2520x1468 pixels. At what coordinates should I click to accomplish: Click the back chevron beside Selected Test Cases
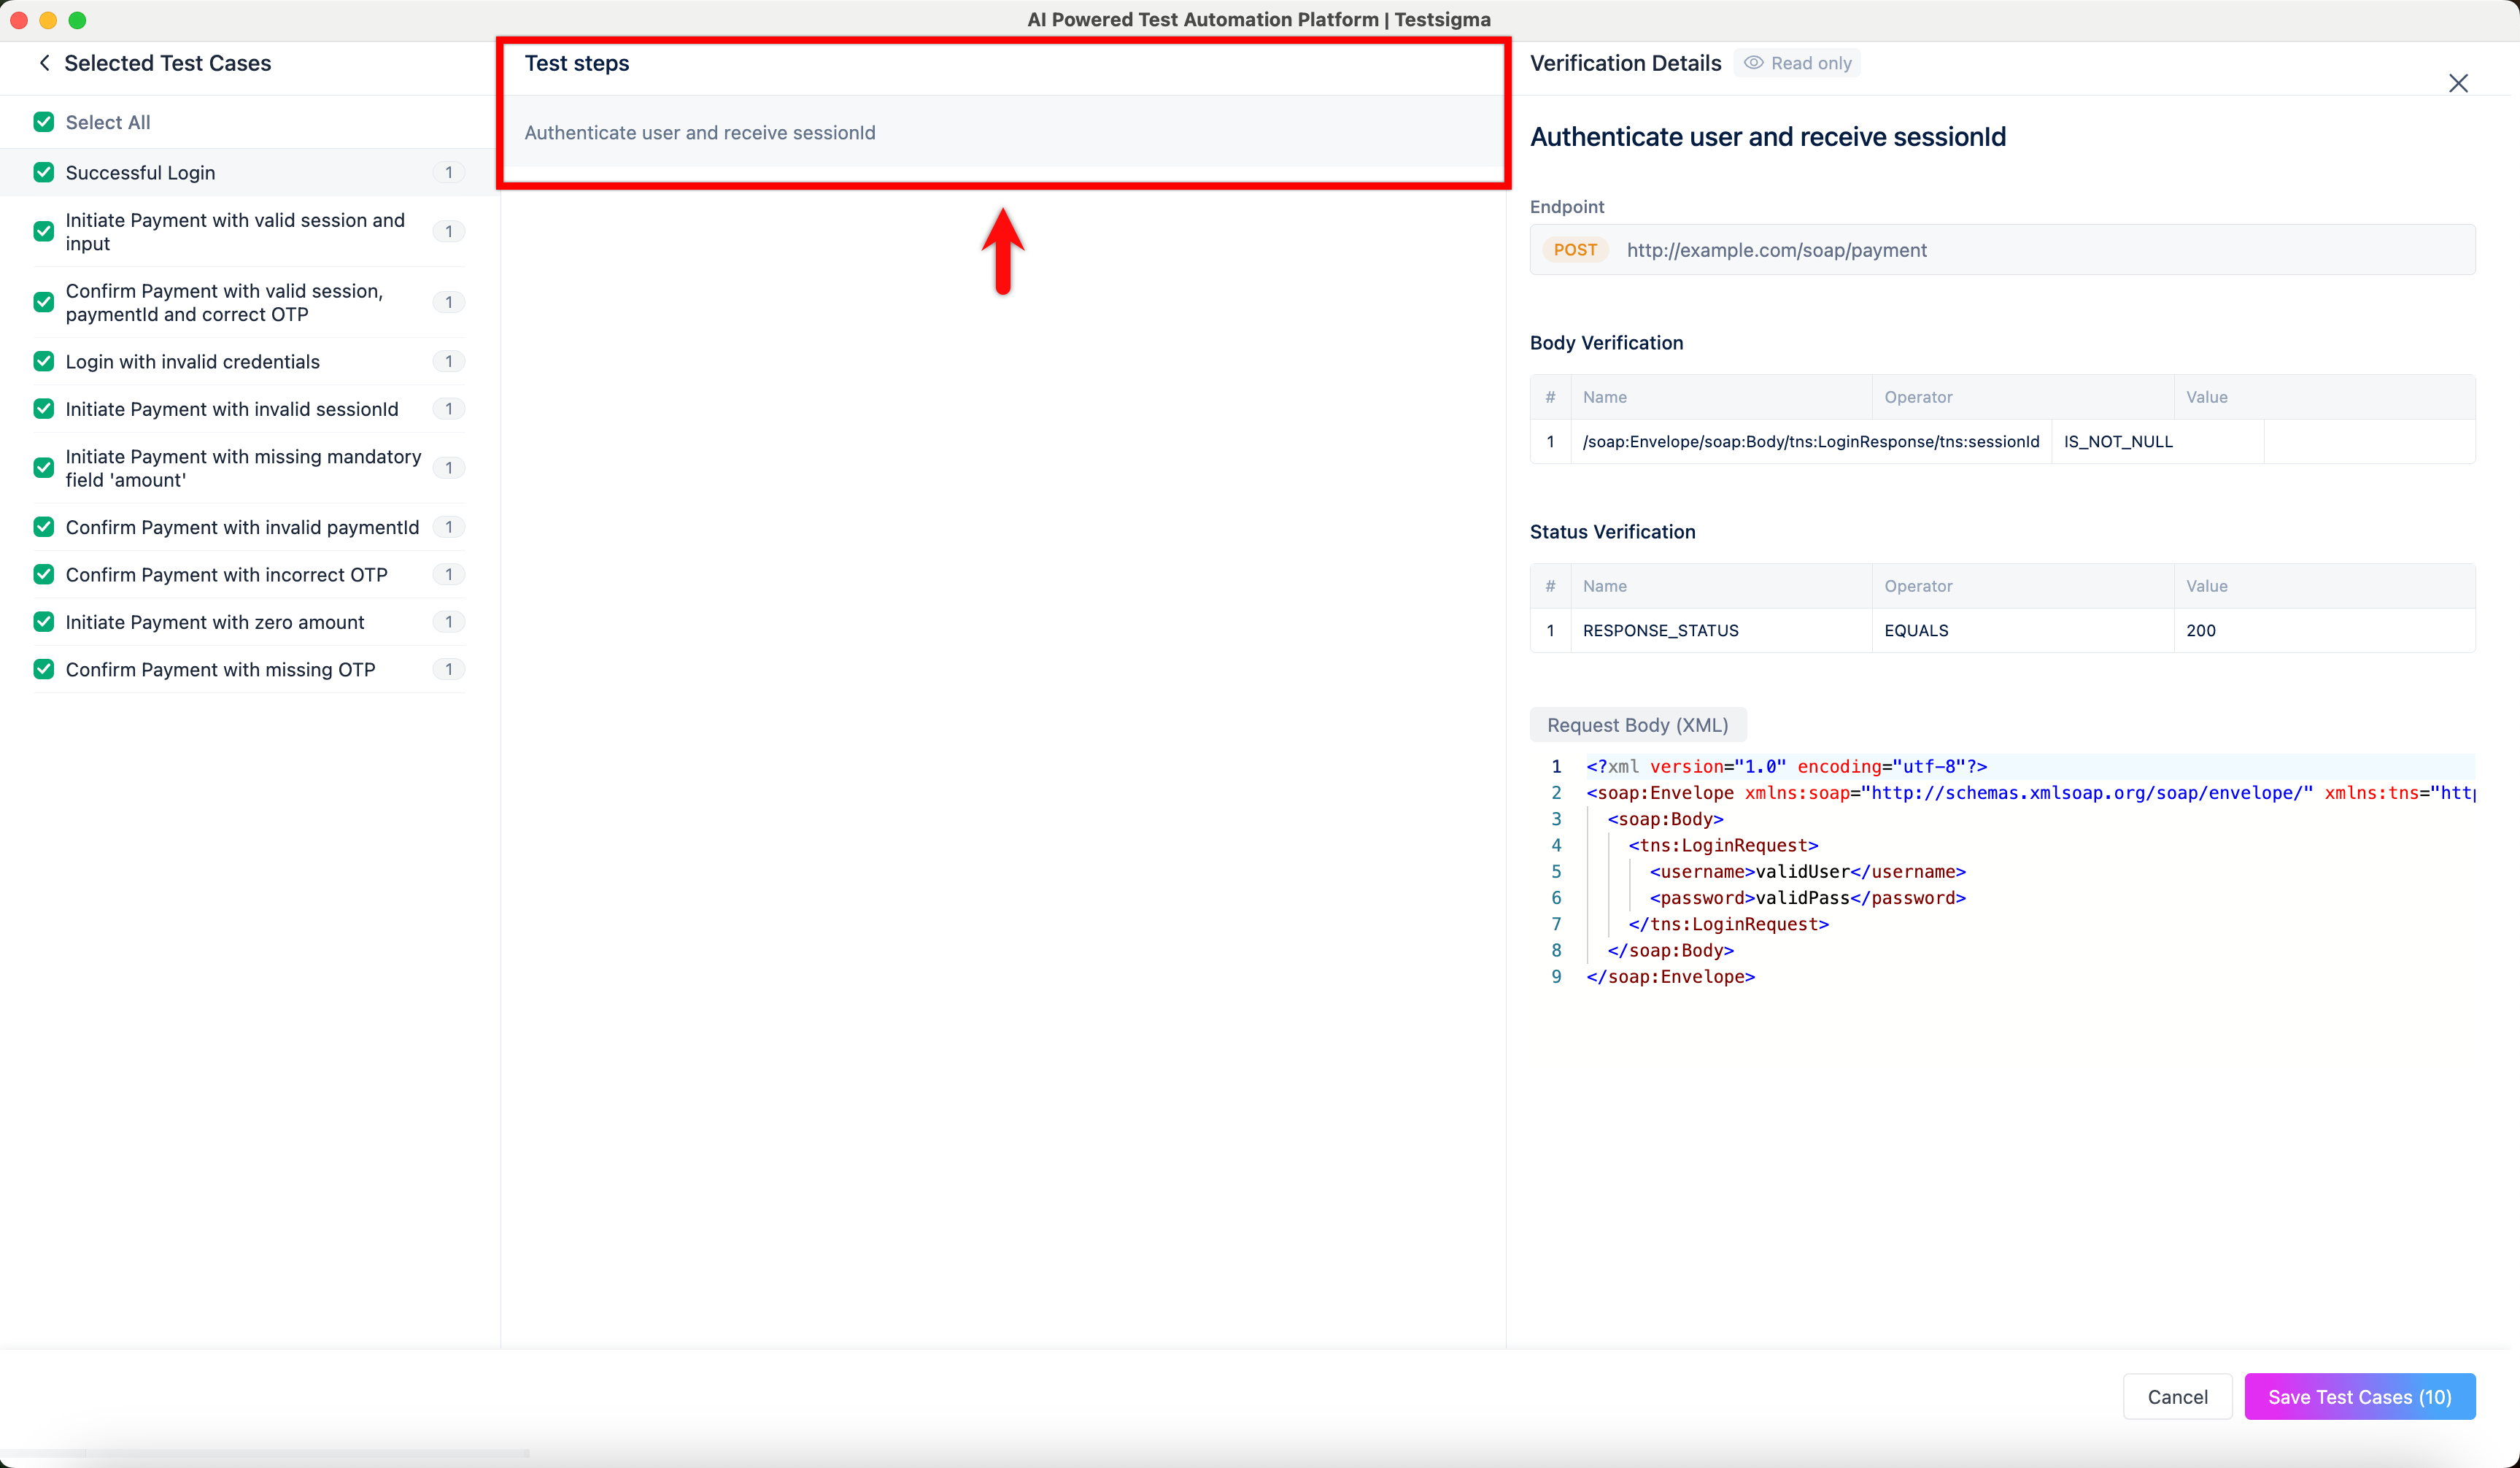pyautogui.click(x=44, y=63)
